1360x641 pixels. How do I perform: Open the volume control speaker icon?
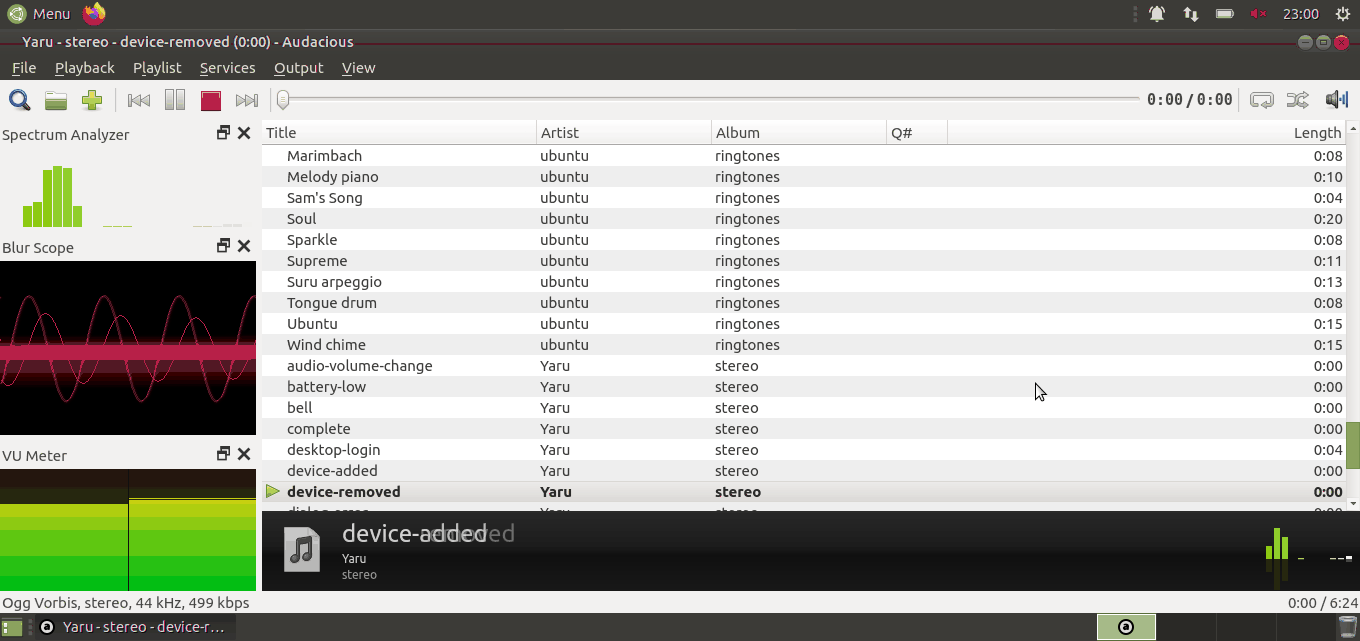[x=1336, y=100]
